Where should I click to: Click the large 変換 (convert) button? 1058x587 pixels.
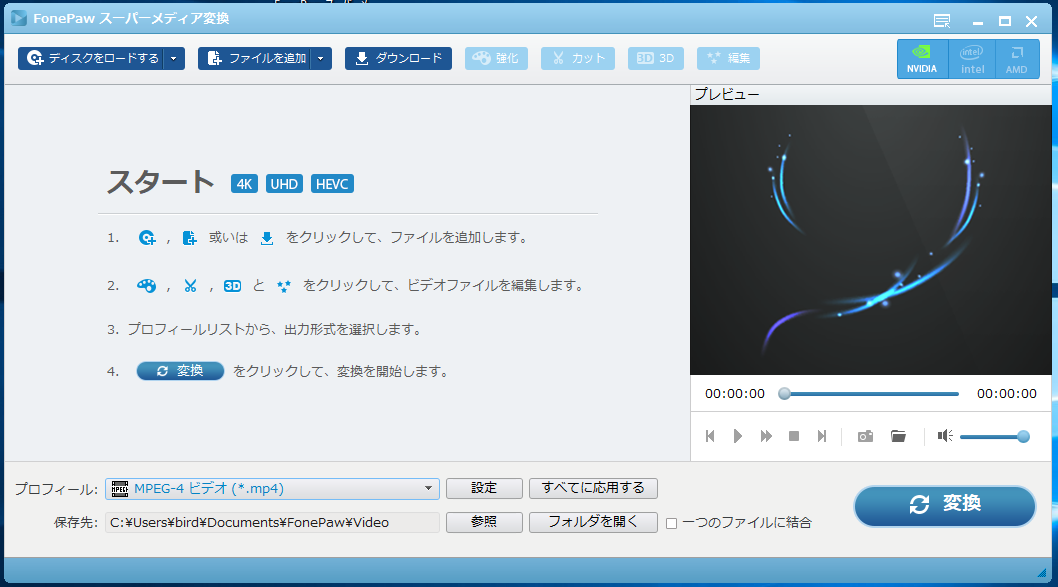[945, 505]
